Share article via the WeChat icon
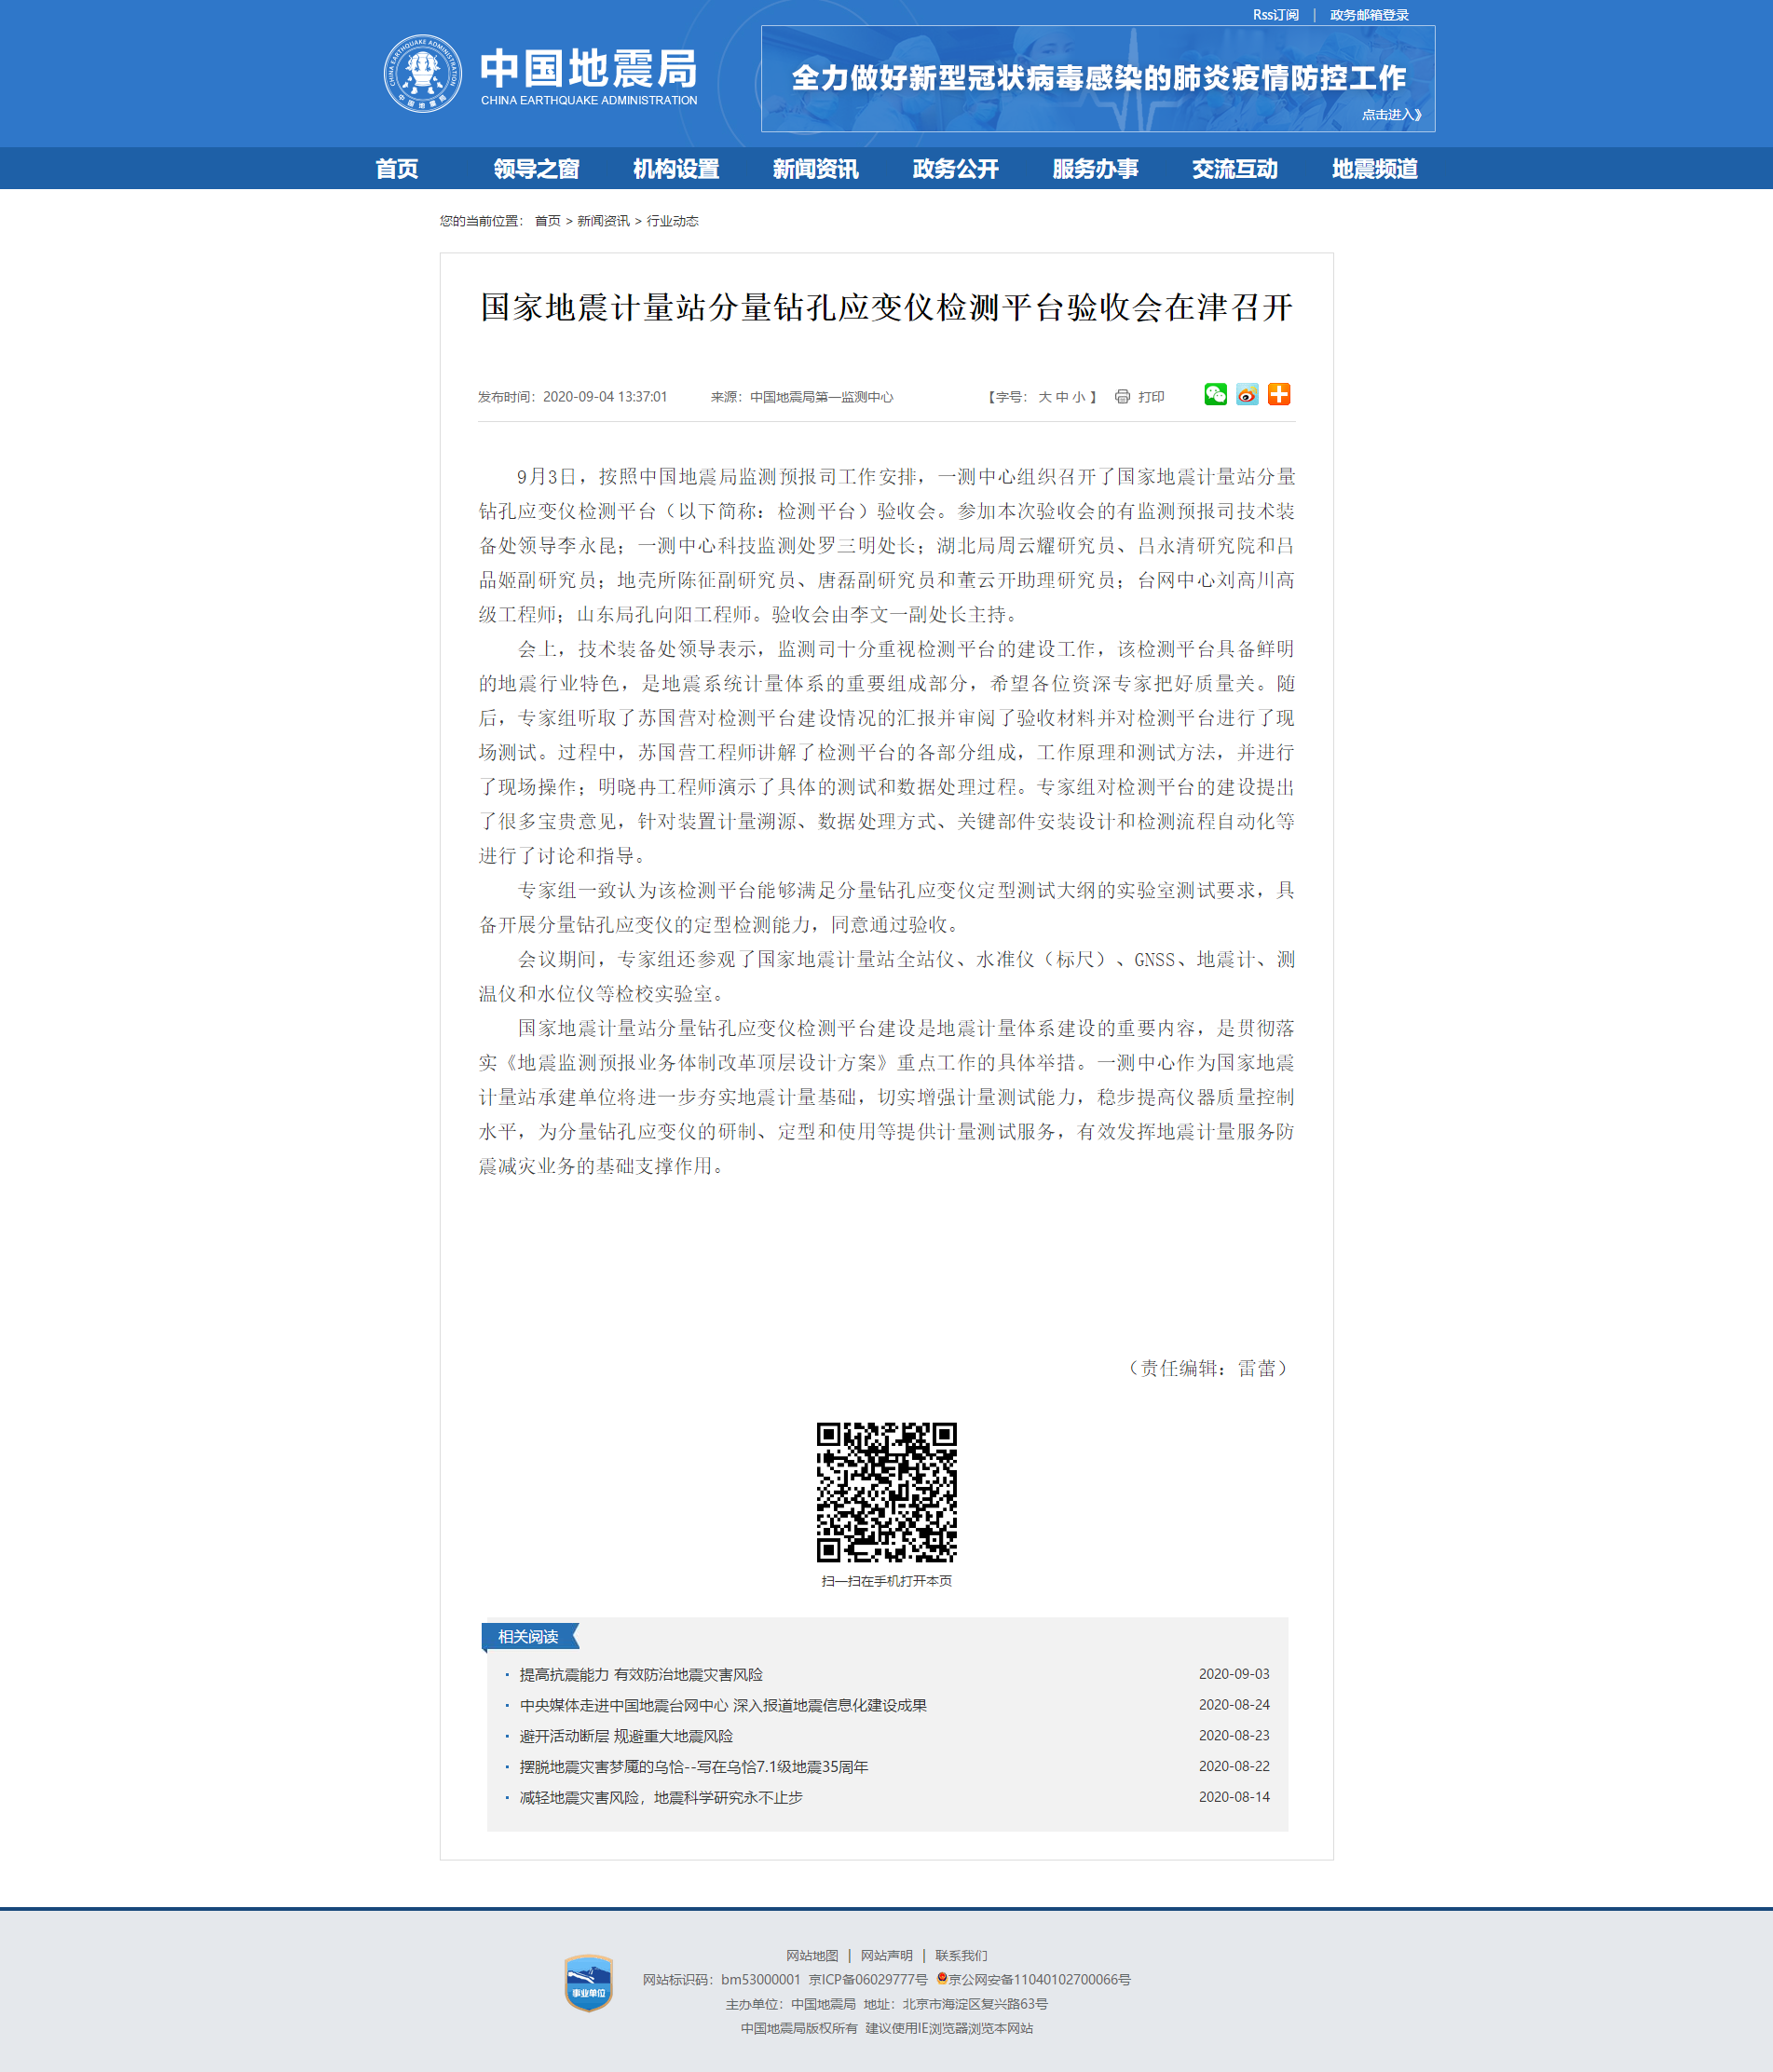This screenshot has height=2072, width=1773. tap(1216, 395)
